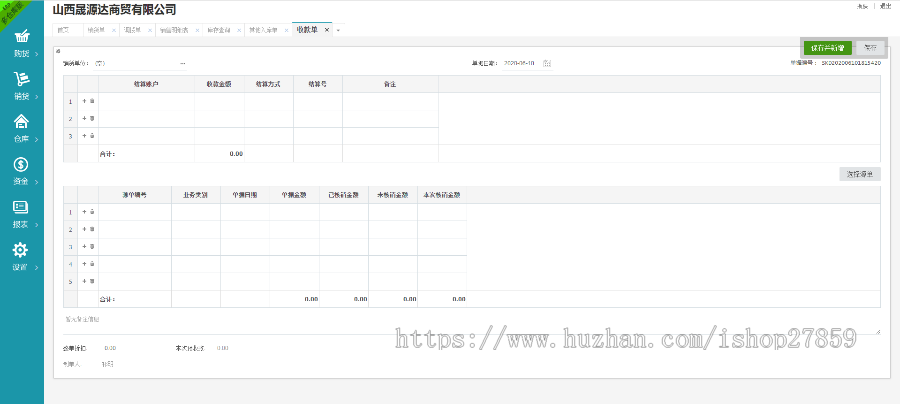
Task: Click the 收款金额 cell in row 1
Action: pyautogui.click(x=220, y=101)
